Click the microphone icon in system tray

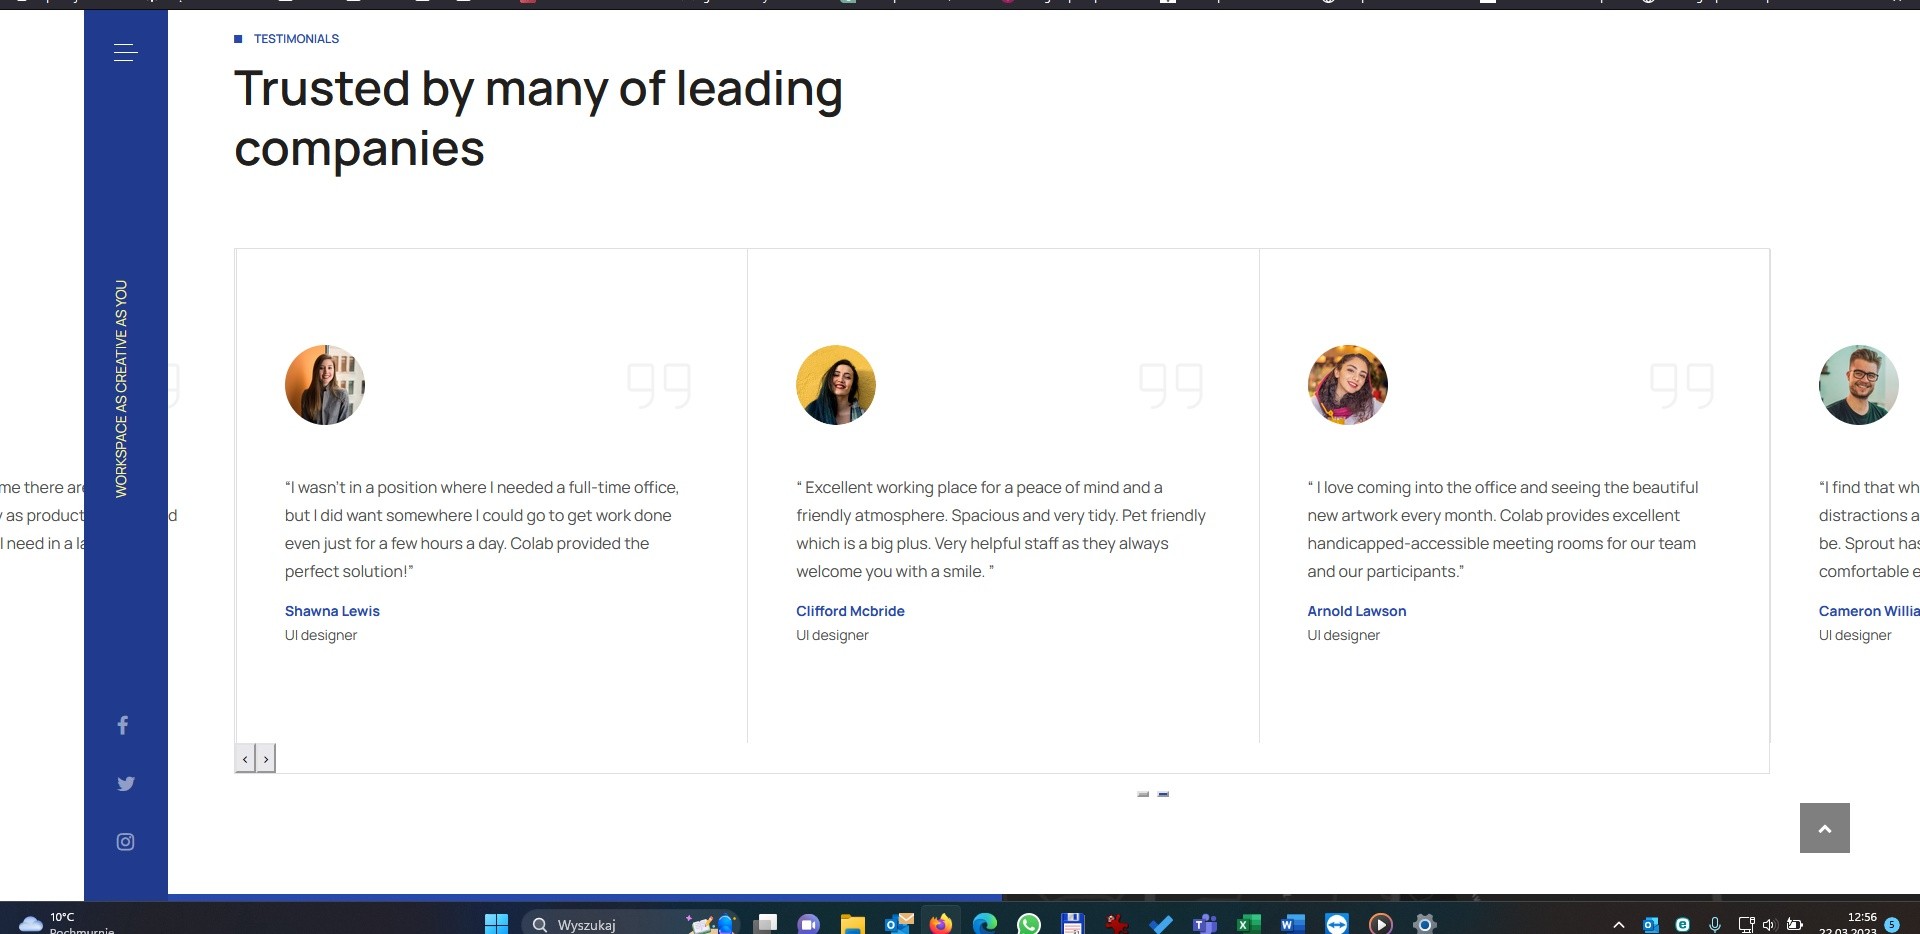[1715, 925]
